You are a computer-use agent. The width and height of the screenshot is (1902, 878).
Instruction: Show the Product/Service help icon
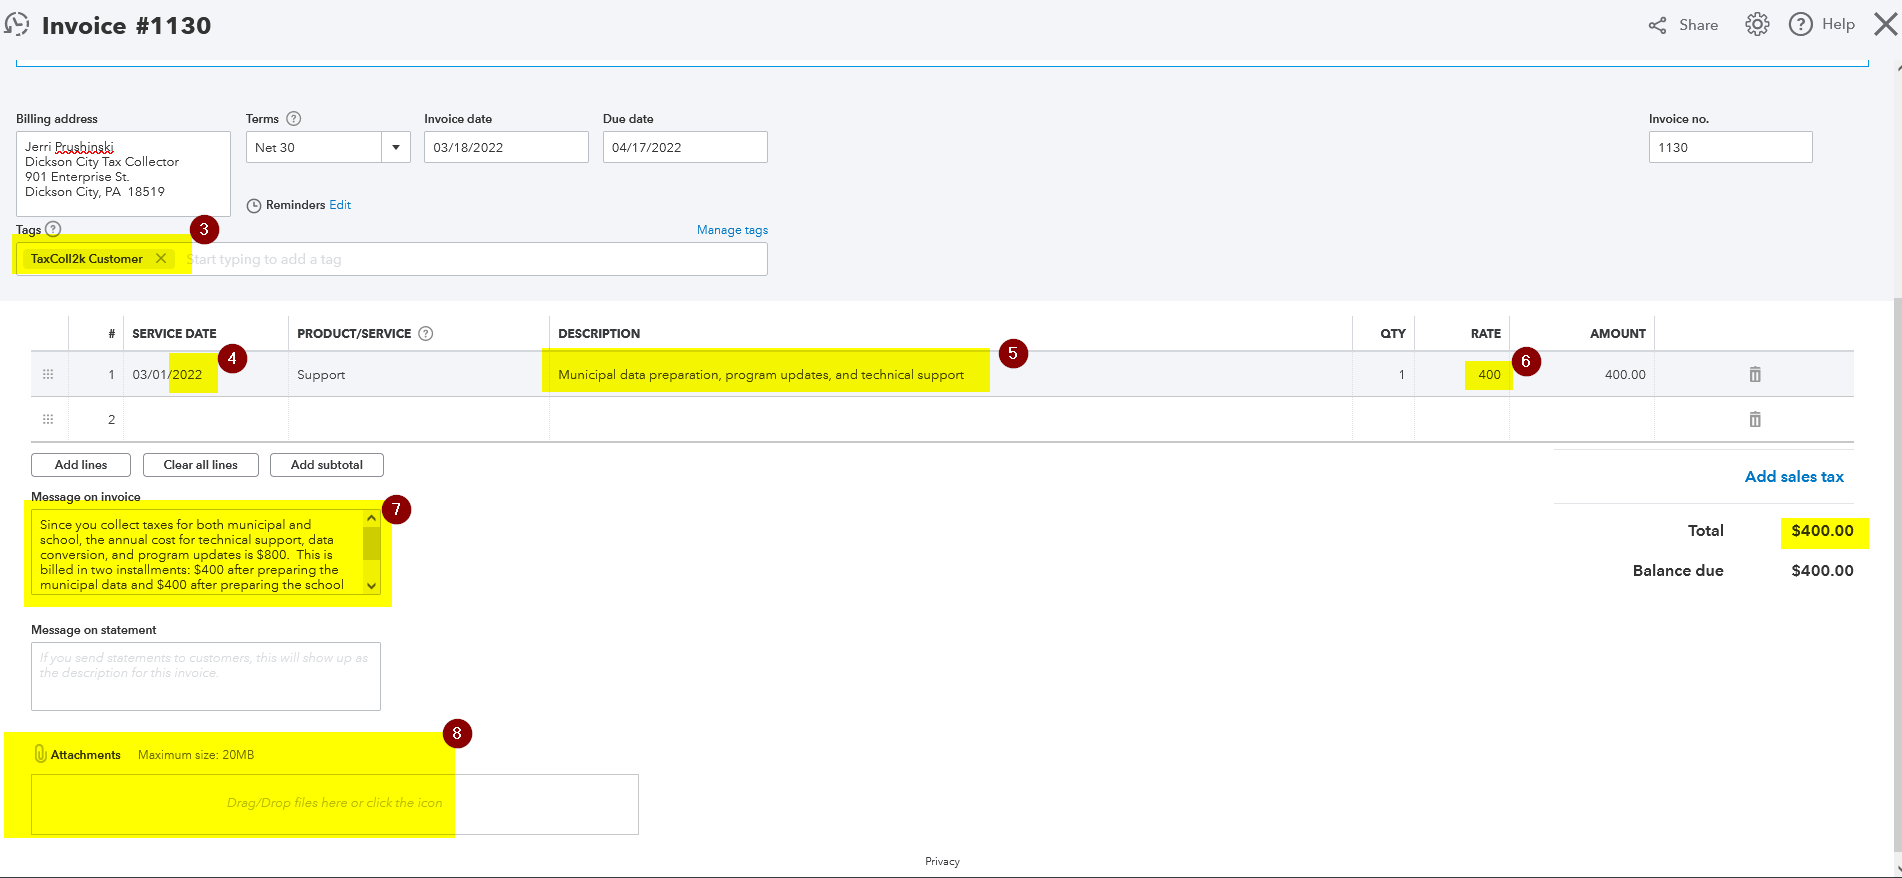[x=426, y=333]
